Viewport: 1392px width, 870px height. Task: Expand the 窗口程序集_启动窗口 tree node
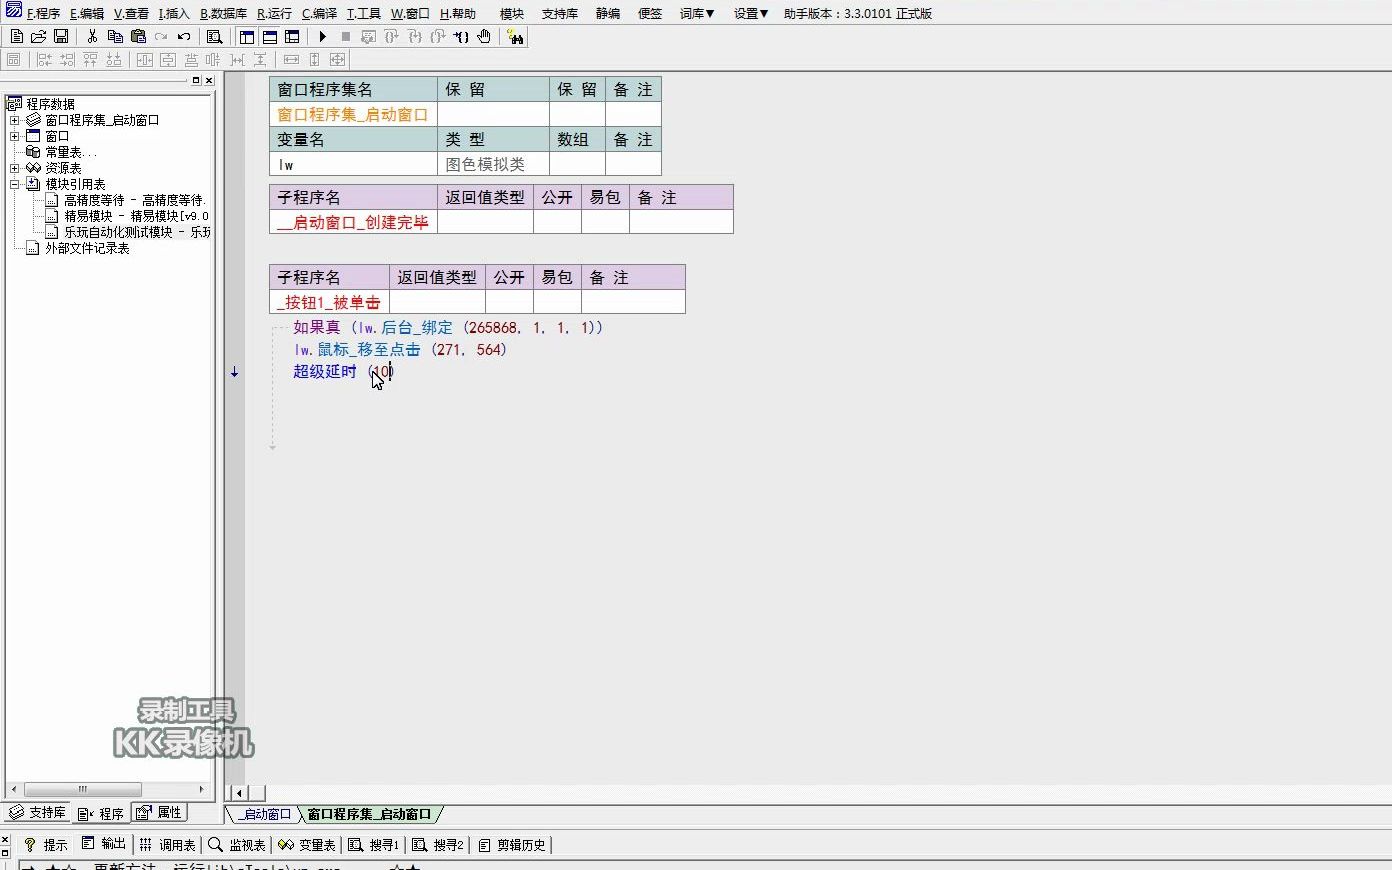click(x=15, y=120)
